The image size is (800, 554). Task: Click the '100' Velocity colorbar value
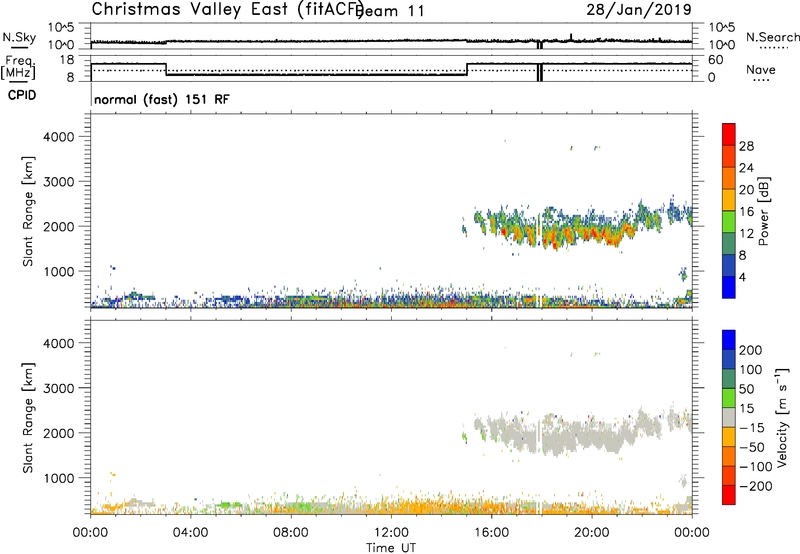(751, 369)
